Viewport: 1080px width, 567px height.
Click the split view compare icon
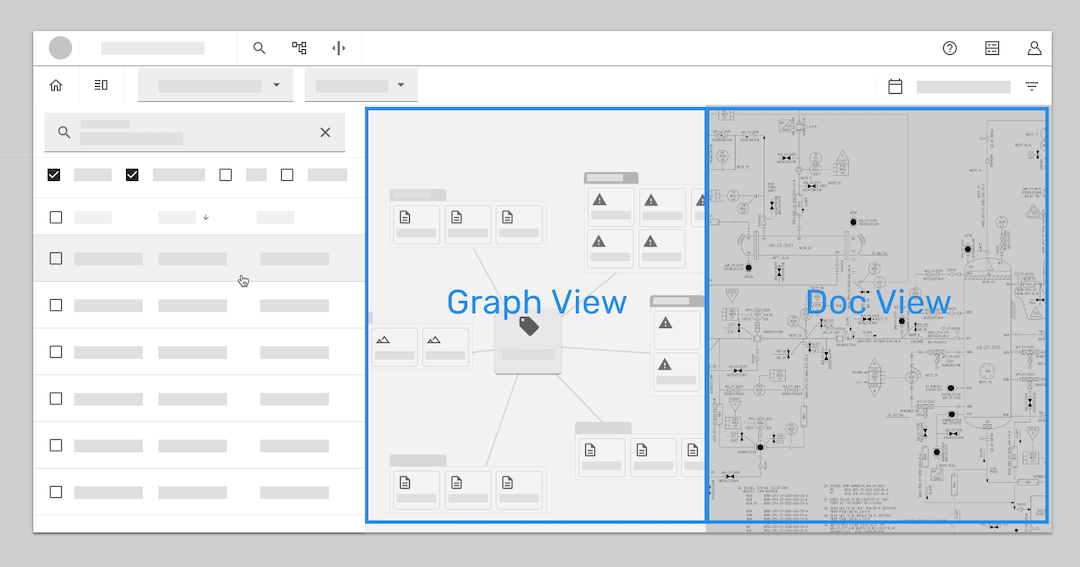(339, 48)
